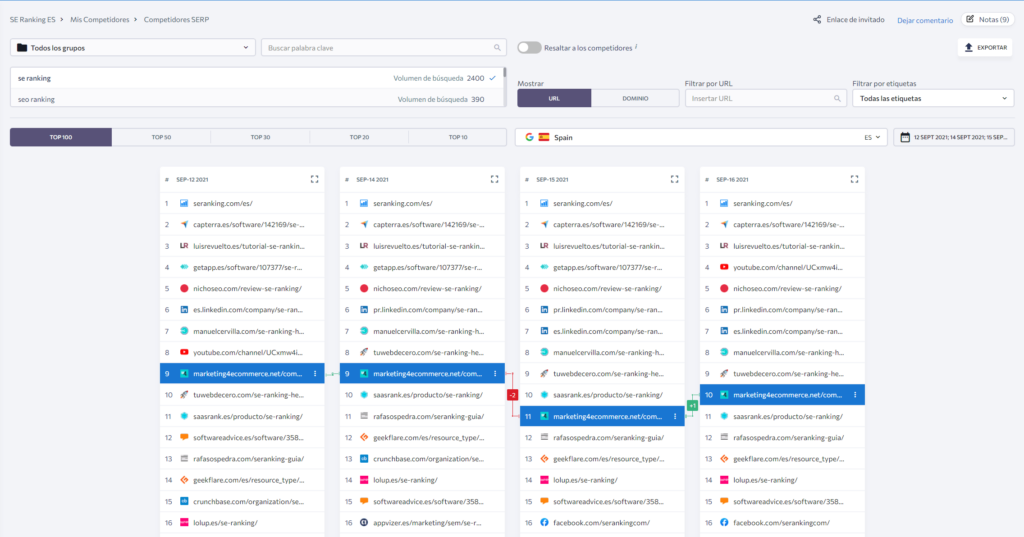Click saasrank.es link in SEP-16 column
This screenshot has width=1024, height=537.
(788, 416)
